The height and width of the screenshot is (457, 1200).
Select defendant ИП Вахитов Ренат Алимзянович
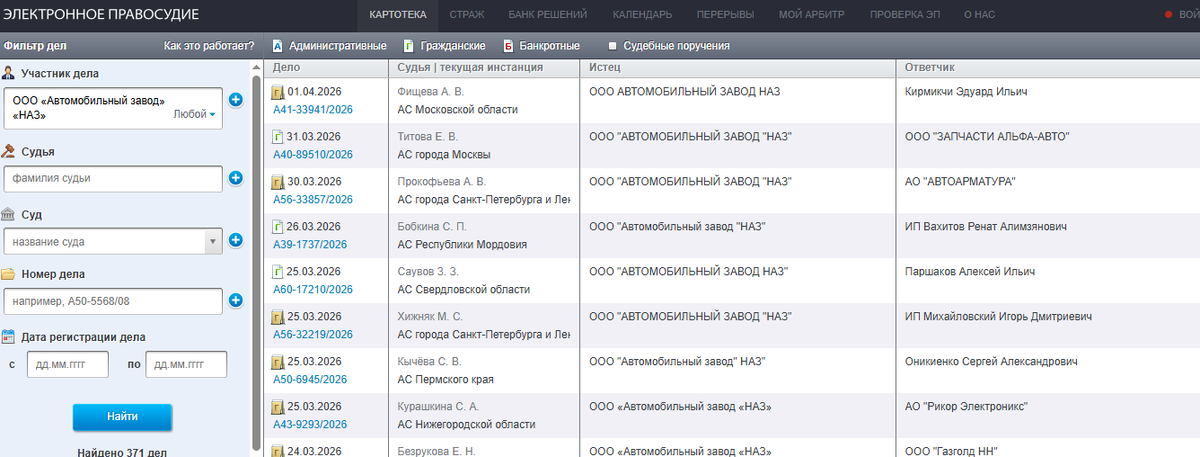pos(986,227)
